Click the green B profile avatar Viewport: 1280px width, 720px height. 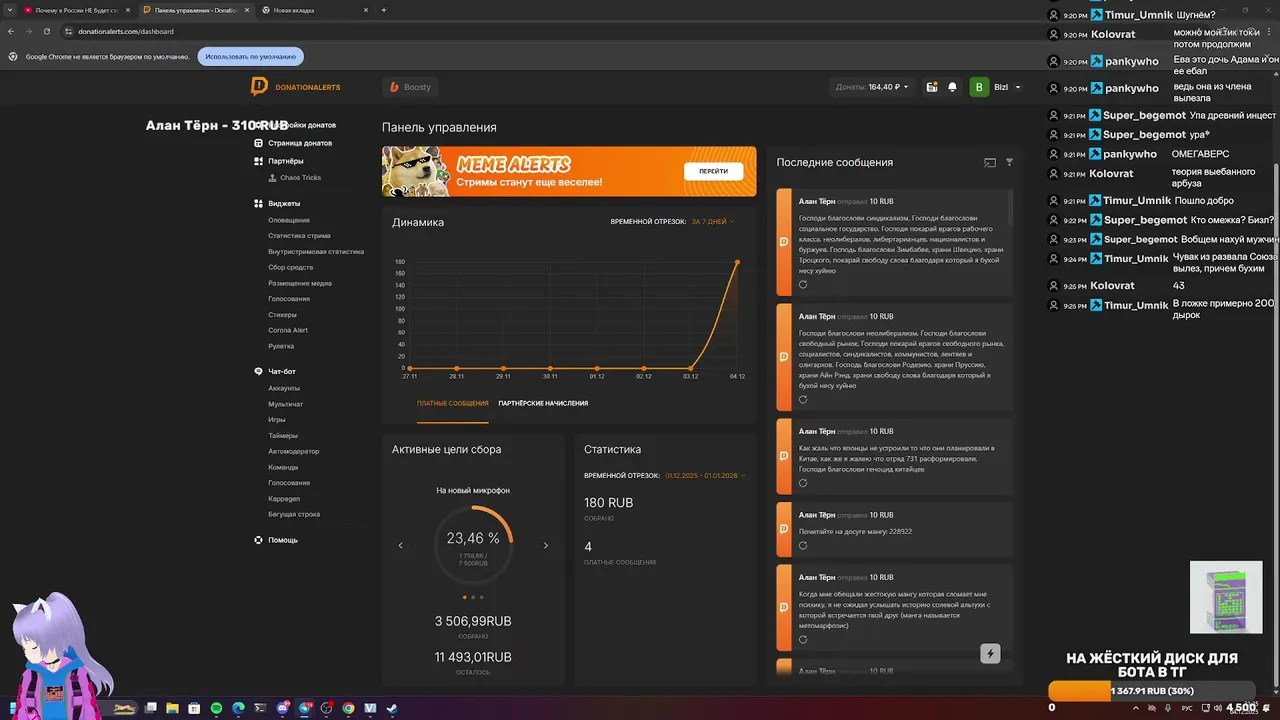(x=979, y=87)
